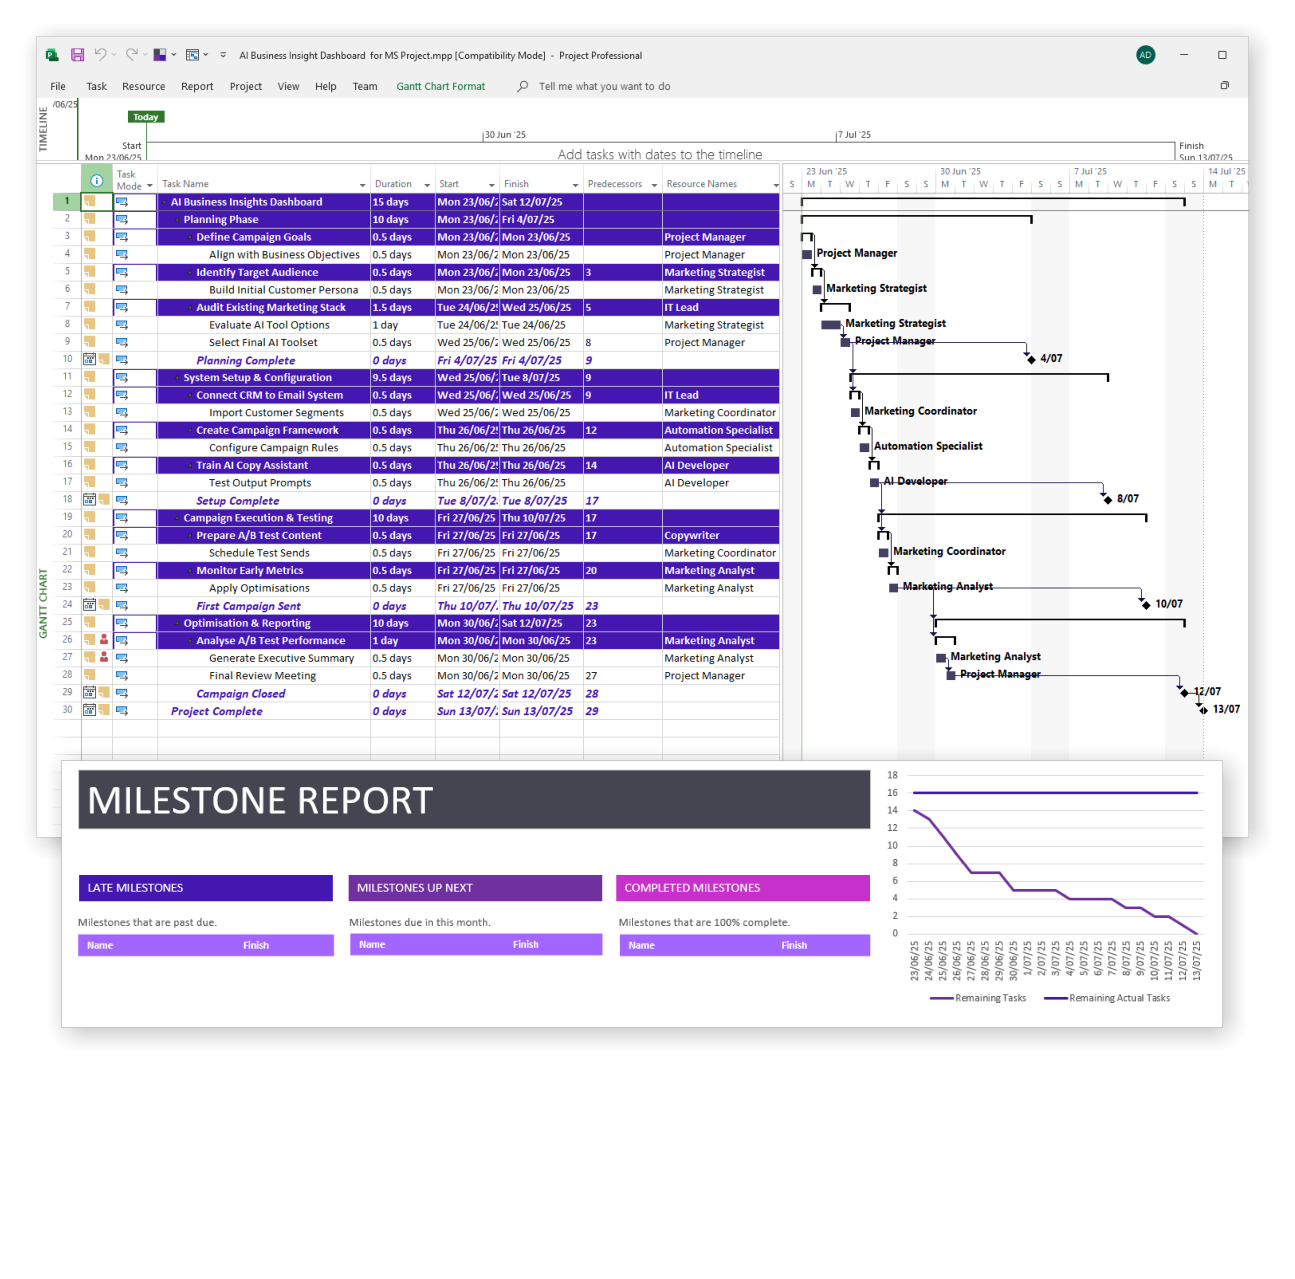Collapse the Planning Phase summary task
The height and width of the screenshot is (1279, 1295).
pos(177,220)
